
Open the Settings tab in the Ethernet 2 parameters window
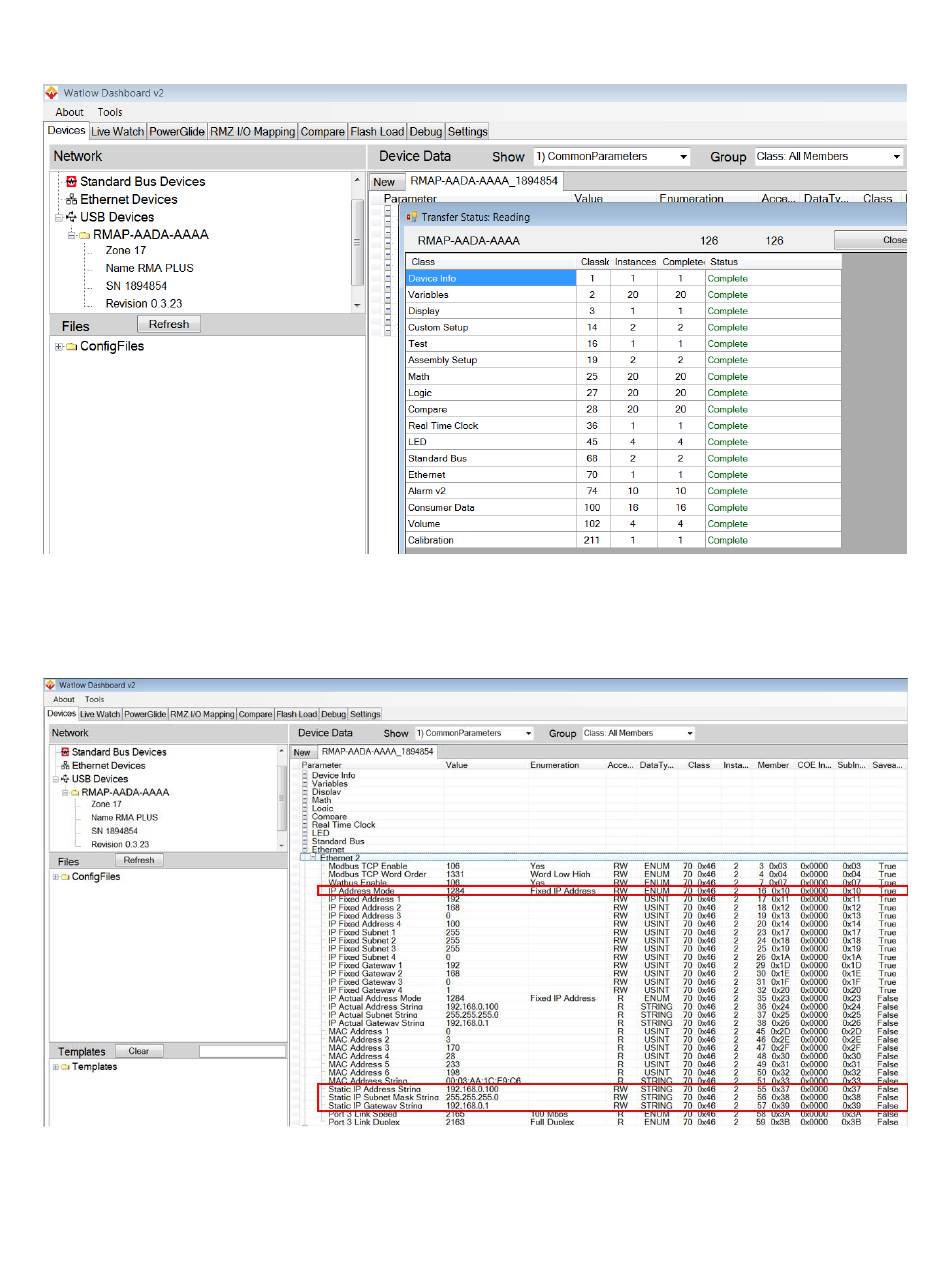pyautogui.click(x=365, y=714)
